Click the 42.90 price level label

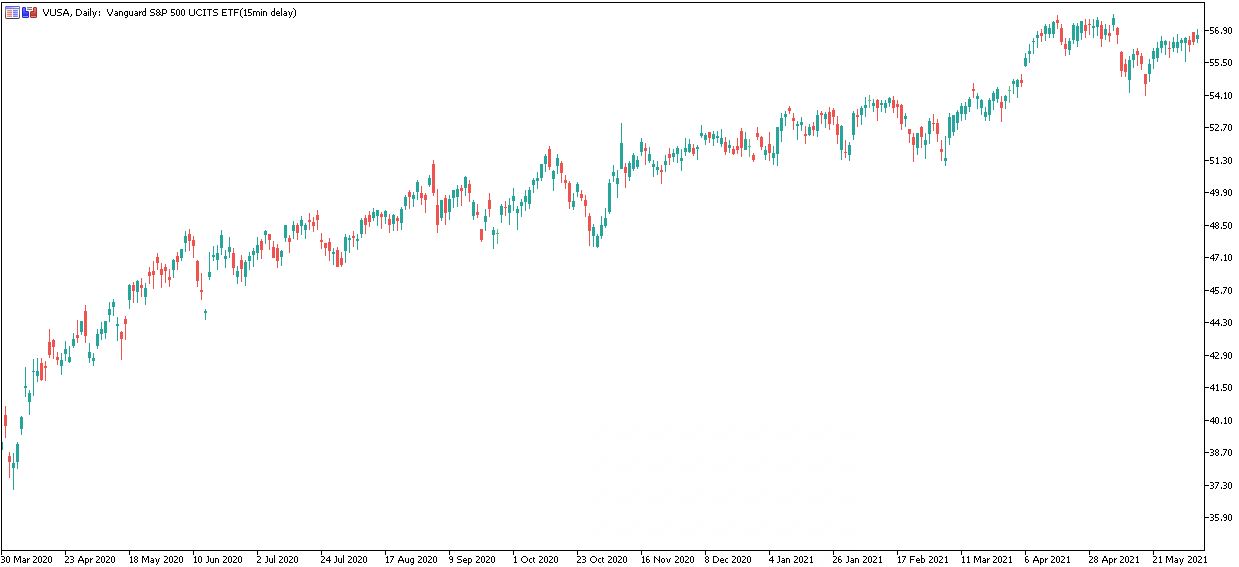(x=1220, y=356)
